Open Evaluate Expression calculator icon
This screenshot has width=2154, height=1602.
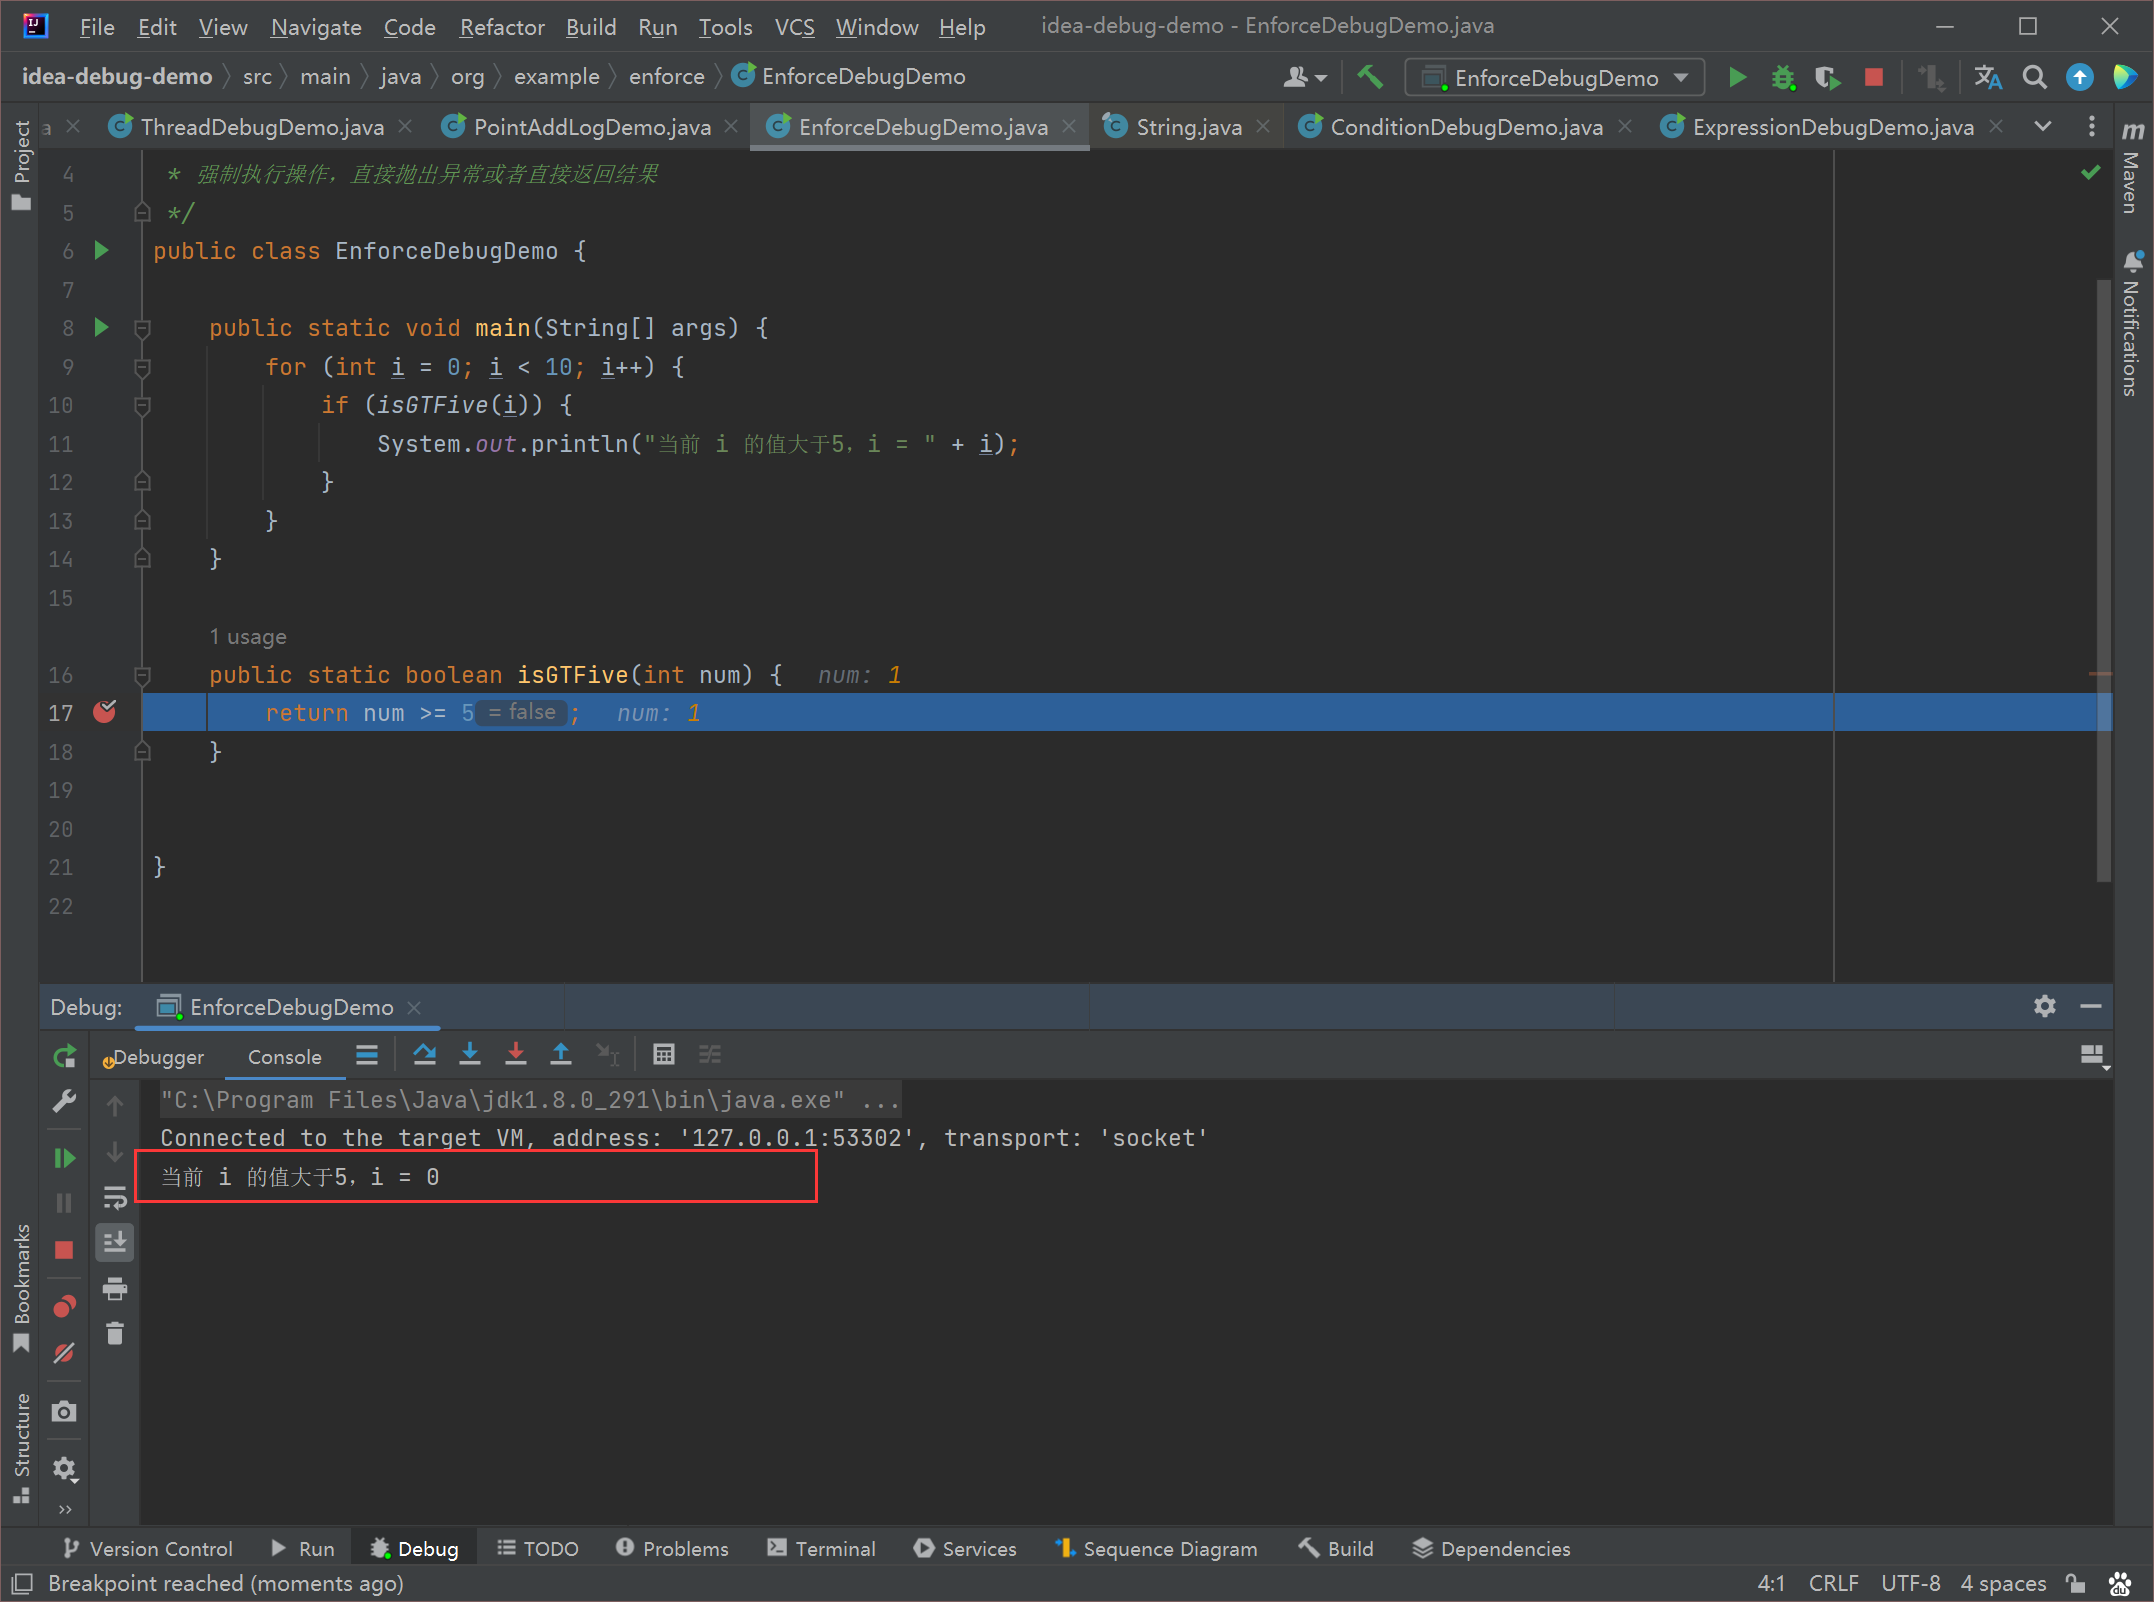pyautogui.click(x=663, y=1054)
